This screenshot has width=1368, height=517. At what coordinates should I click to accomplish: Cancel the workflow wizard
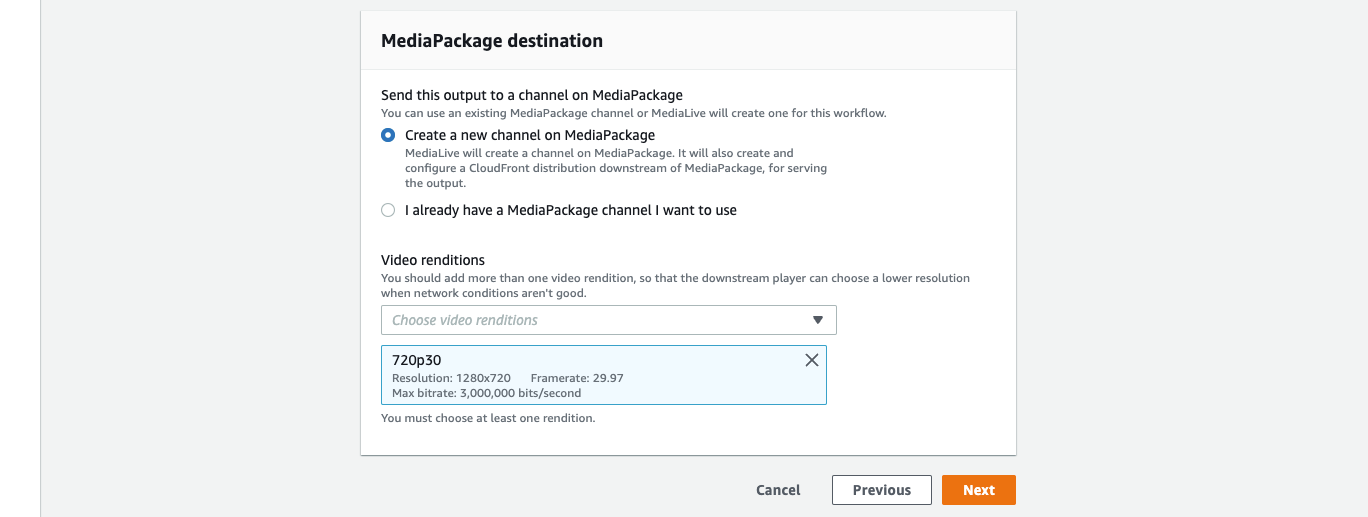tap(778, 490)
